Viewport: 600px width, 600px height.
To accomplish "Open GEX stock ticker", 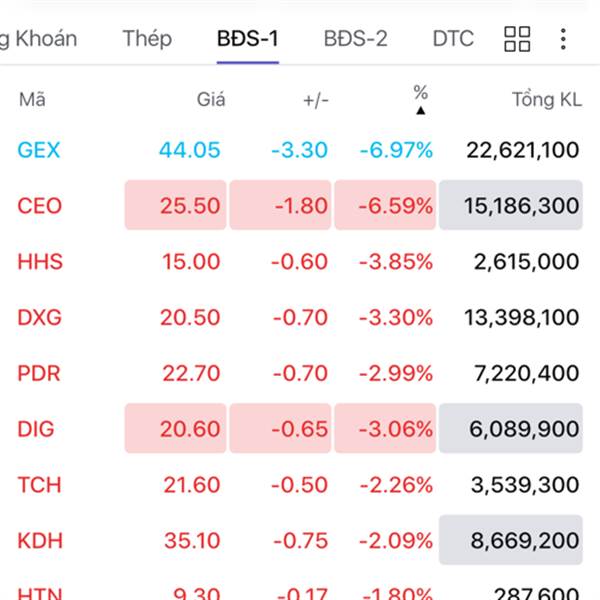I will pos(39,150).
